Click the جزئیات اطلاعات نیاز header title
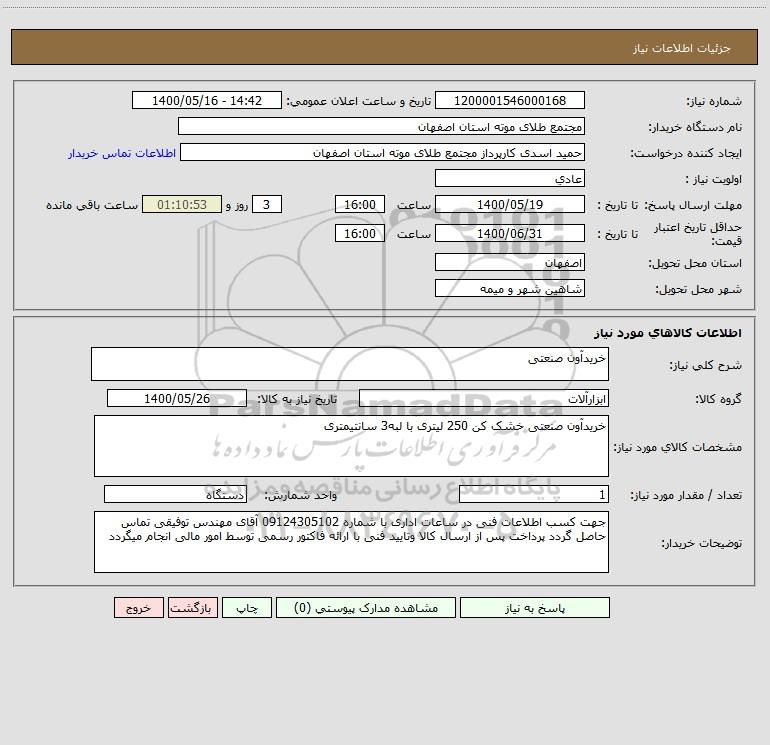 (x=682, y=48)
